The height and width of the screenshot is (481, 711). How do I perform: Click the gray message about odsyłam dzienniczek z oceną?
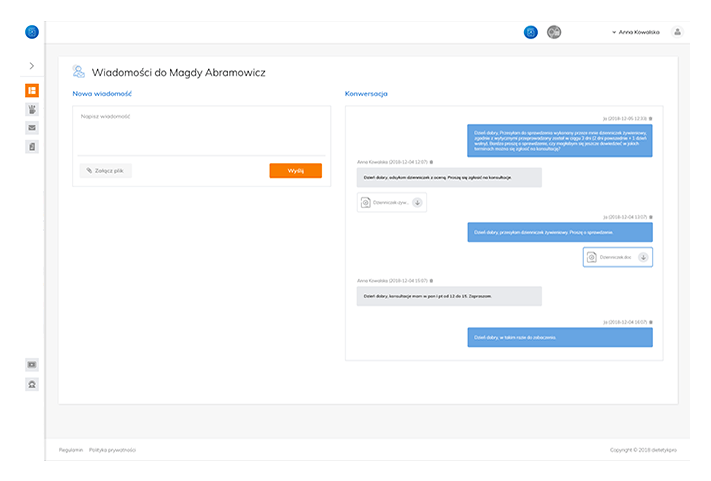[449, 177]
